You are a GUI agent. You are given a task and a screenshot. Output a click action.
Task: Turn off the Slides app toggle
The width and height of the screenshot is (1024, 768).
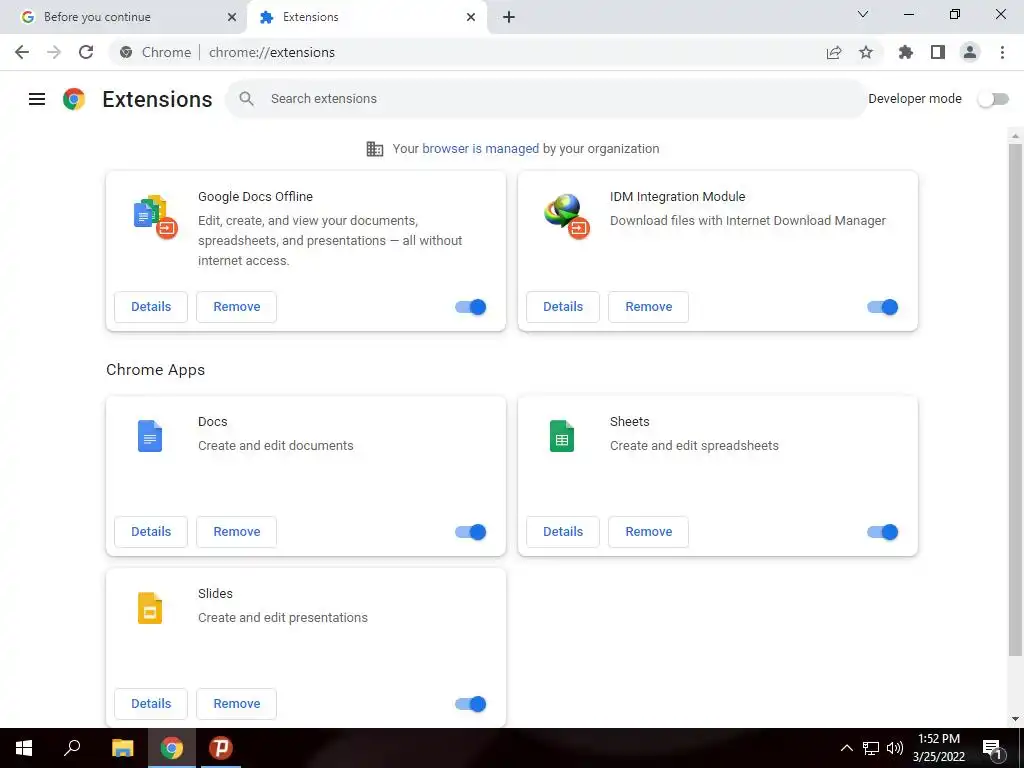pyautogui.click(x=471, y=704)
